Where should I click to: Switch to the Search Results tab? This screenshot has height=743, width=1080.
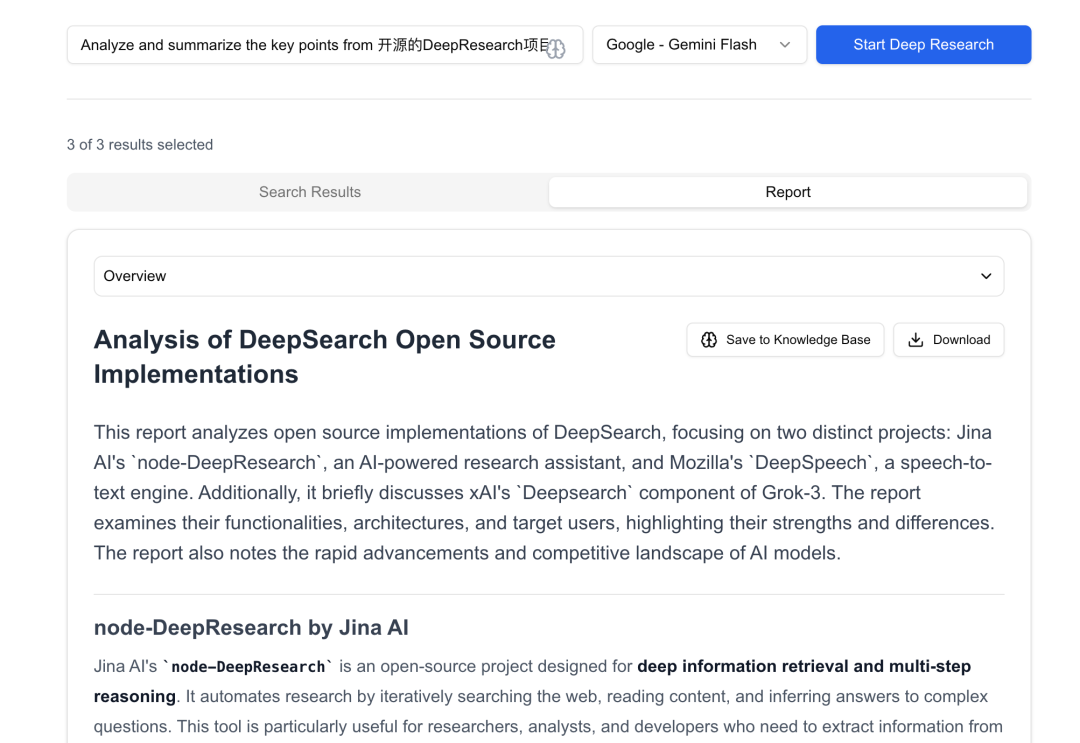coord(309,191)
